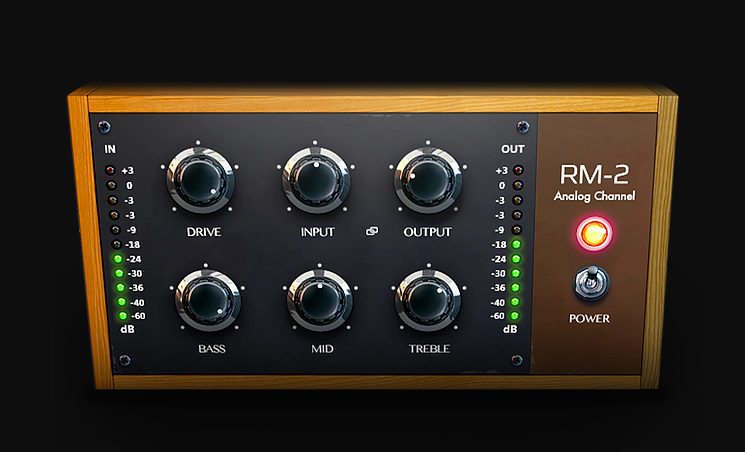This screenshot has width=745, height=452.
Task: Click the red power indicator lamp
Action: 594,234
